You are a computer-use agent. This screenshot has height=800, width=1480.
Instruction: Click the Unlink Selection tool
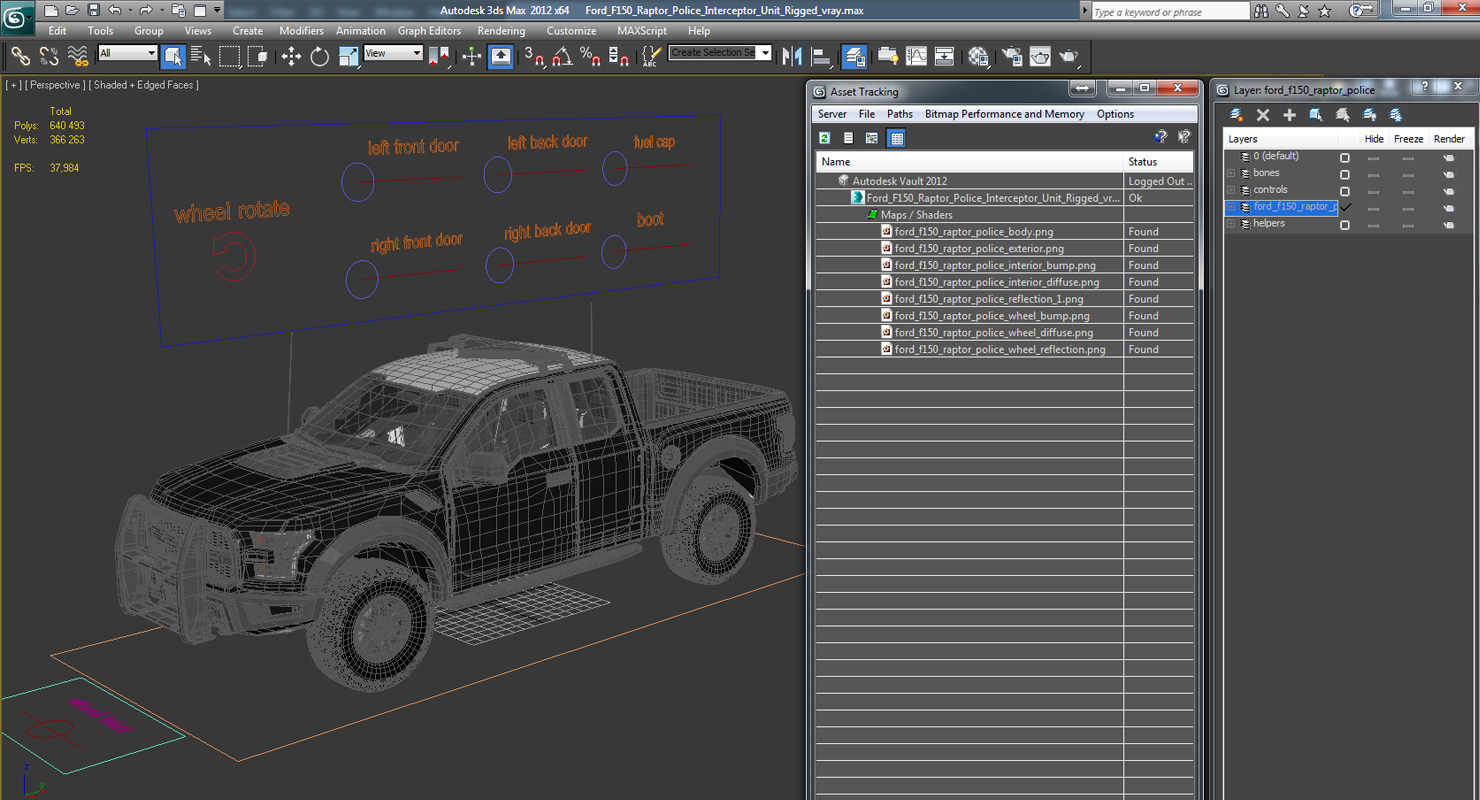[x=48, y=56]
